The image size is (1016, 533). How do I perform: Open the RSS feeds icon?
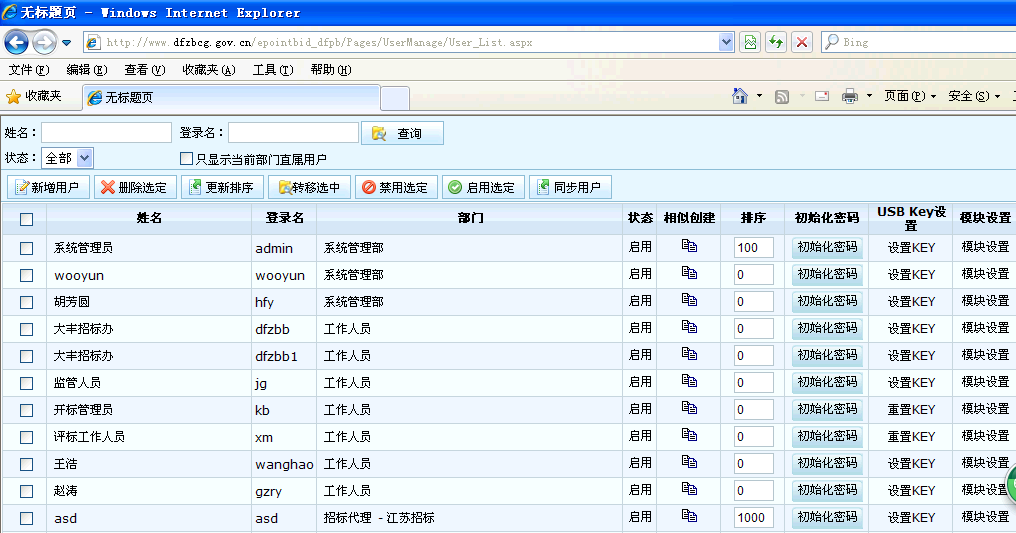(782, 96)
